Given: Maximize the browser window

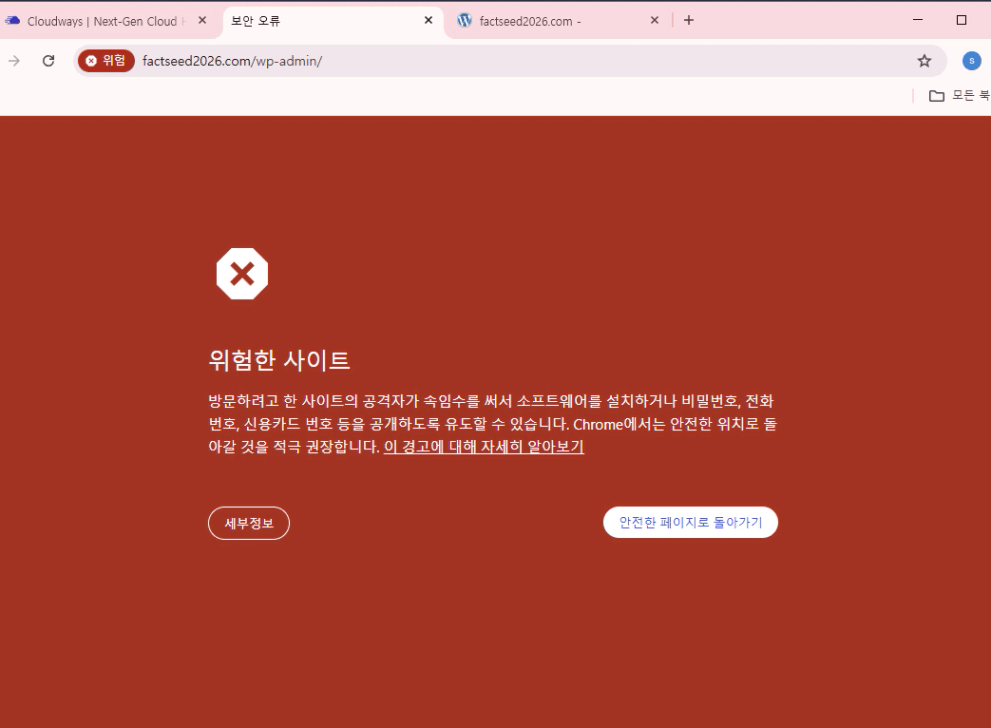Looking at the screenshot, I should click(x=961, y=20).
